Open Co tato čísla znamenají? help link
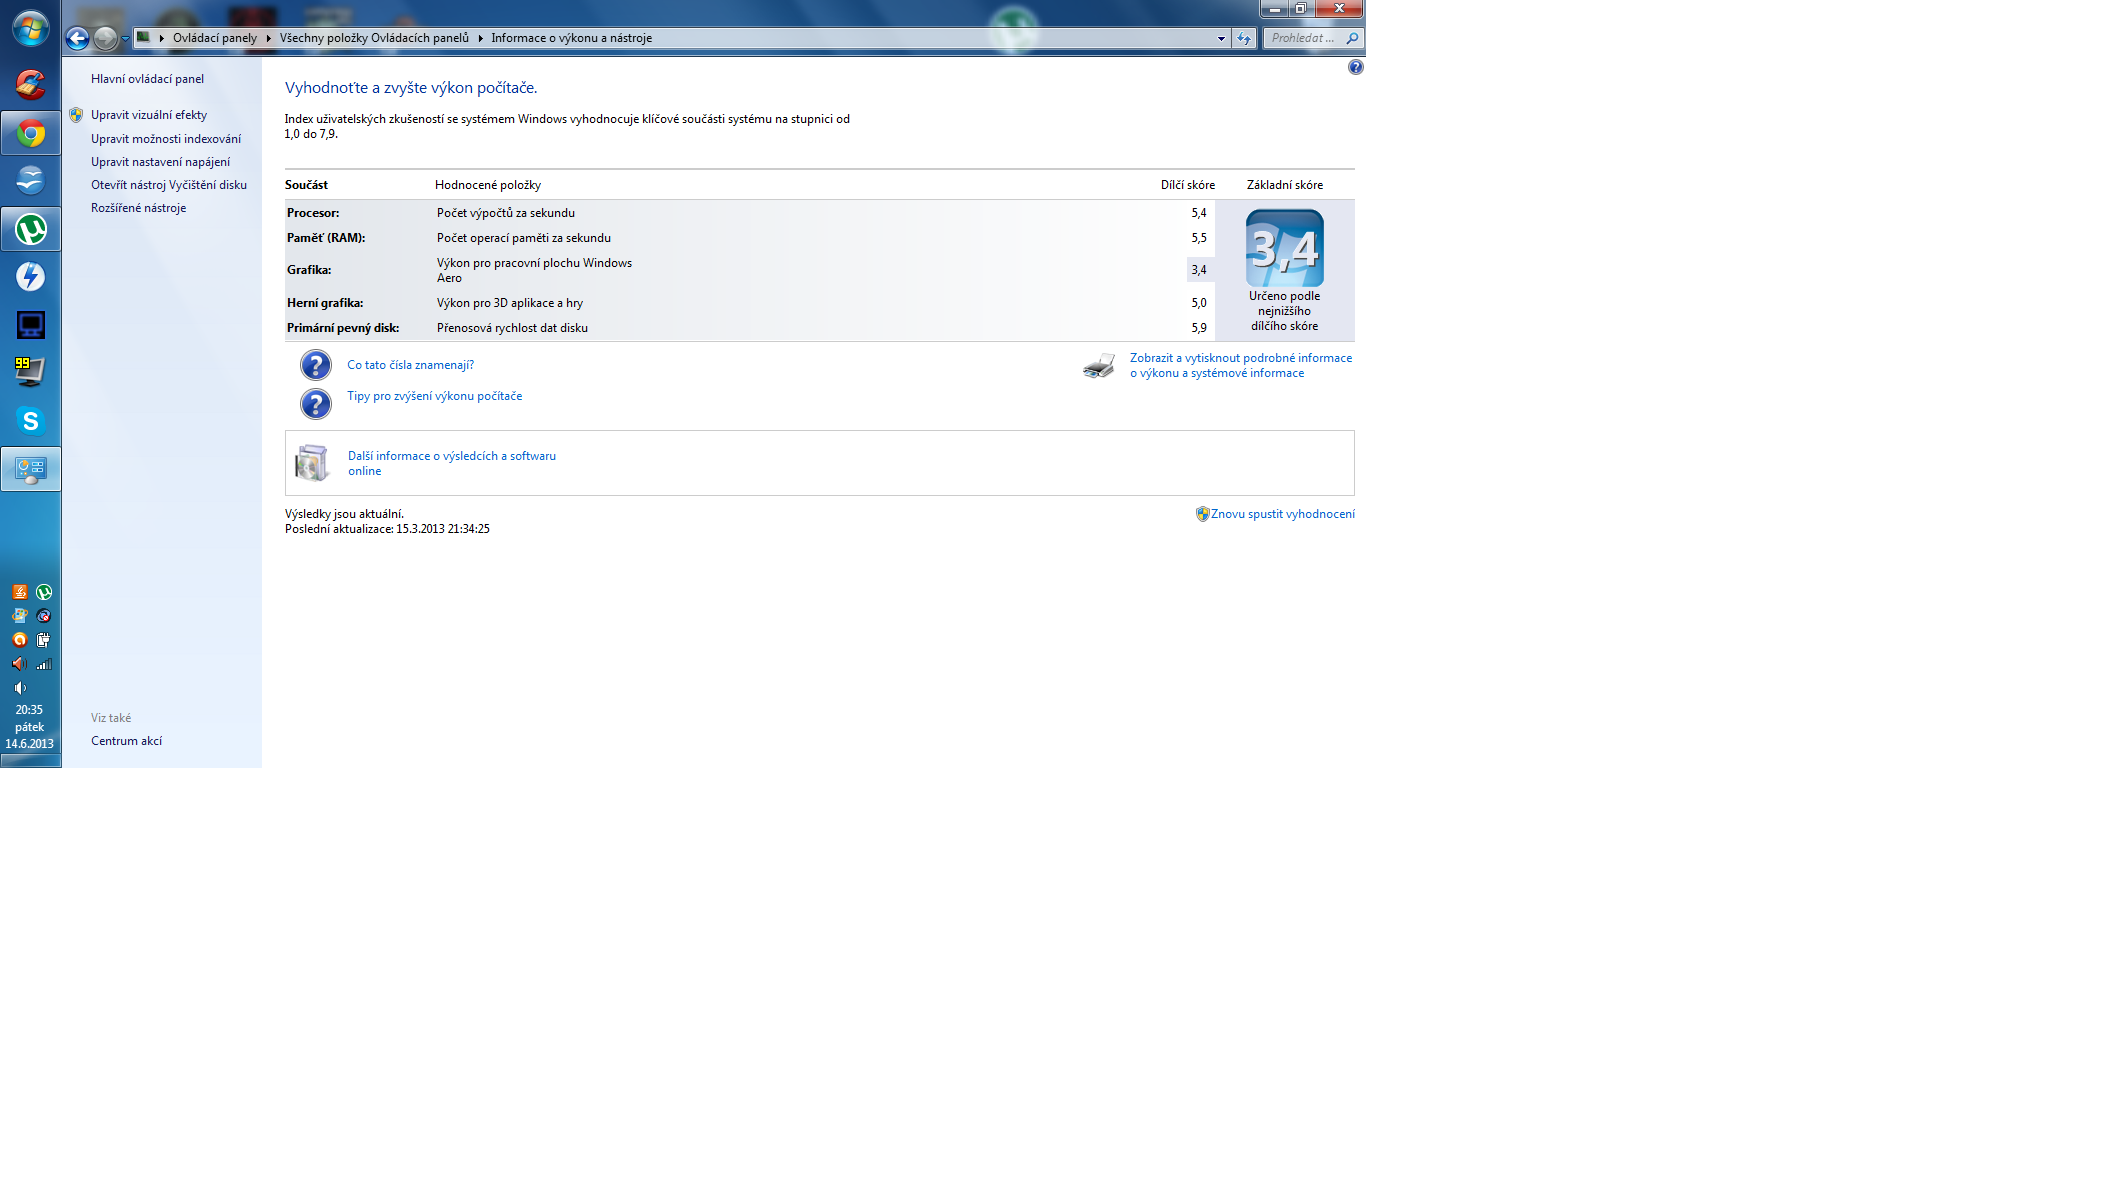This screenshot has height=1192, width=2120. 410,365
